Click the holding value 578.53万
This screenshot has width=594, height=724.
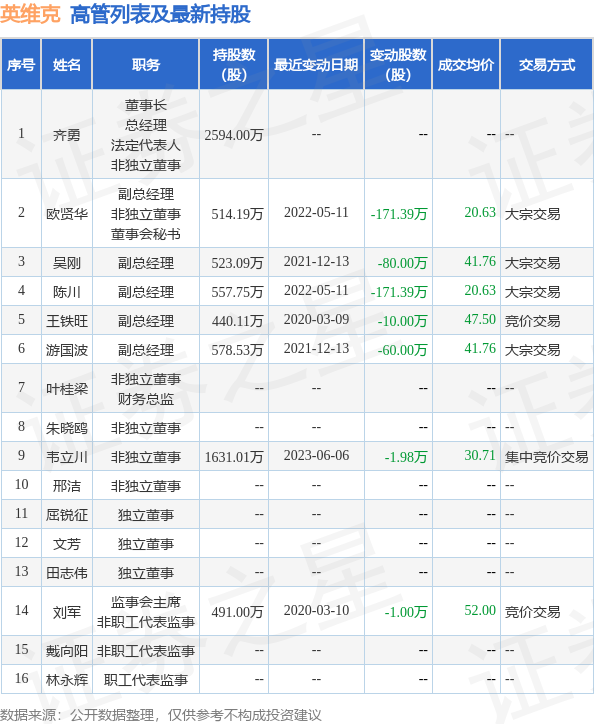237,350
